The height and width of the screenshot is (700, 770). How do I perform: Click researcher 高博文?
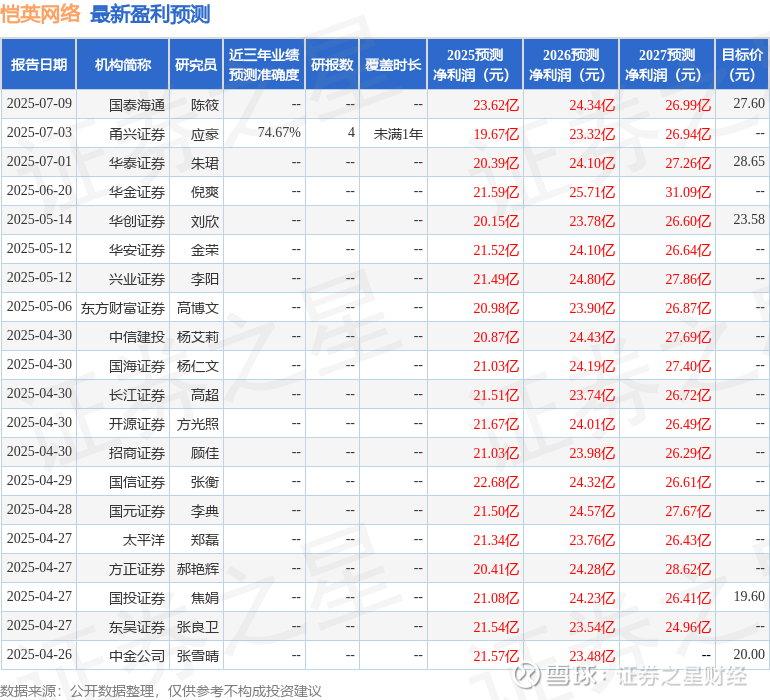click(198, 308)
